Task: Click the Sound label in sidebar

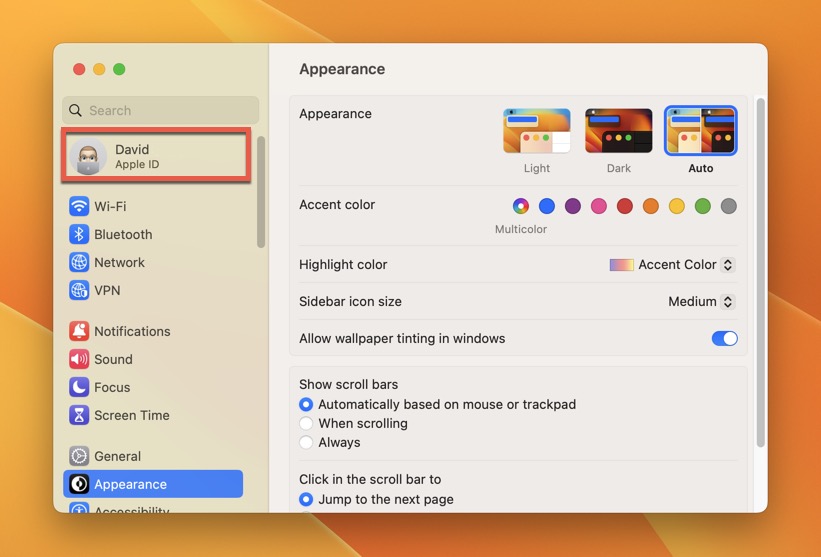Action: click(x=113, y=359)
